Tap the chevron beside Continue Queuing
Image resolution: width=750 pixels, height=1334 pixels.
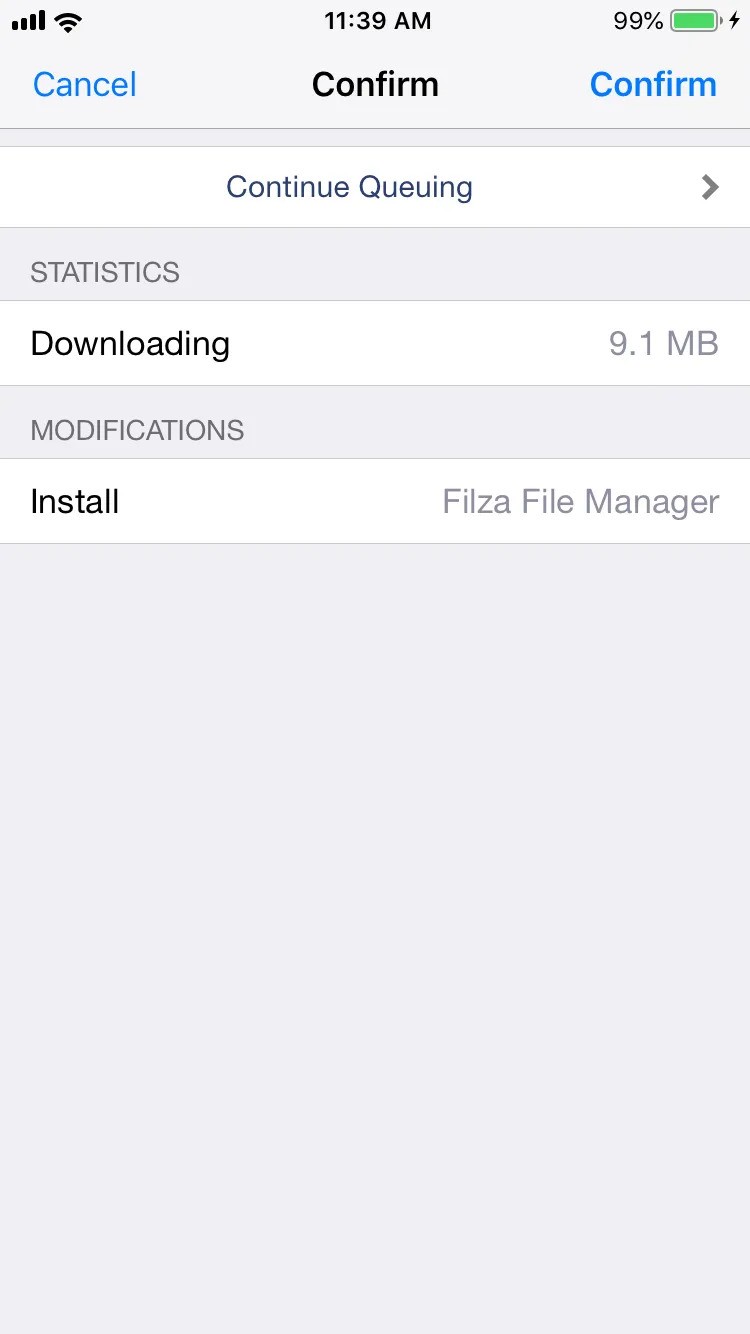tap(710, 187)
